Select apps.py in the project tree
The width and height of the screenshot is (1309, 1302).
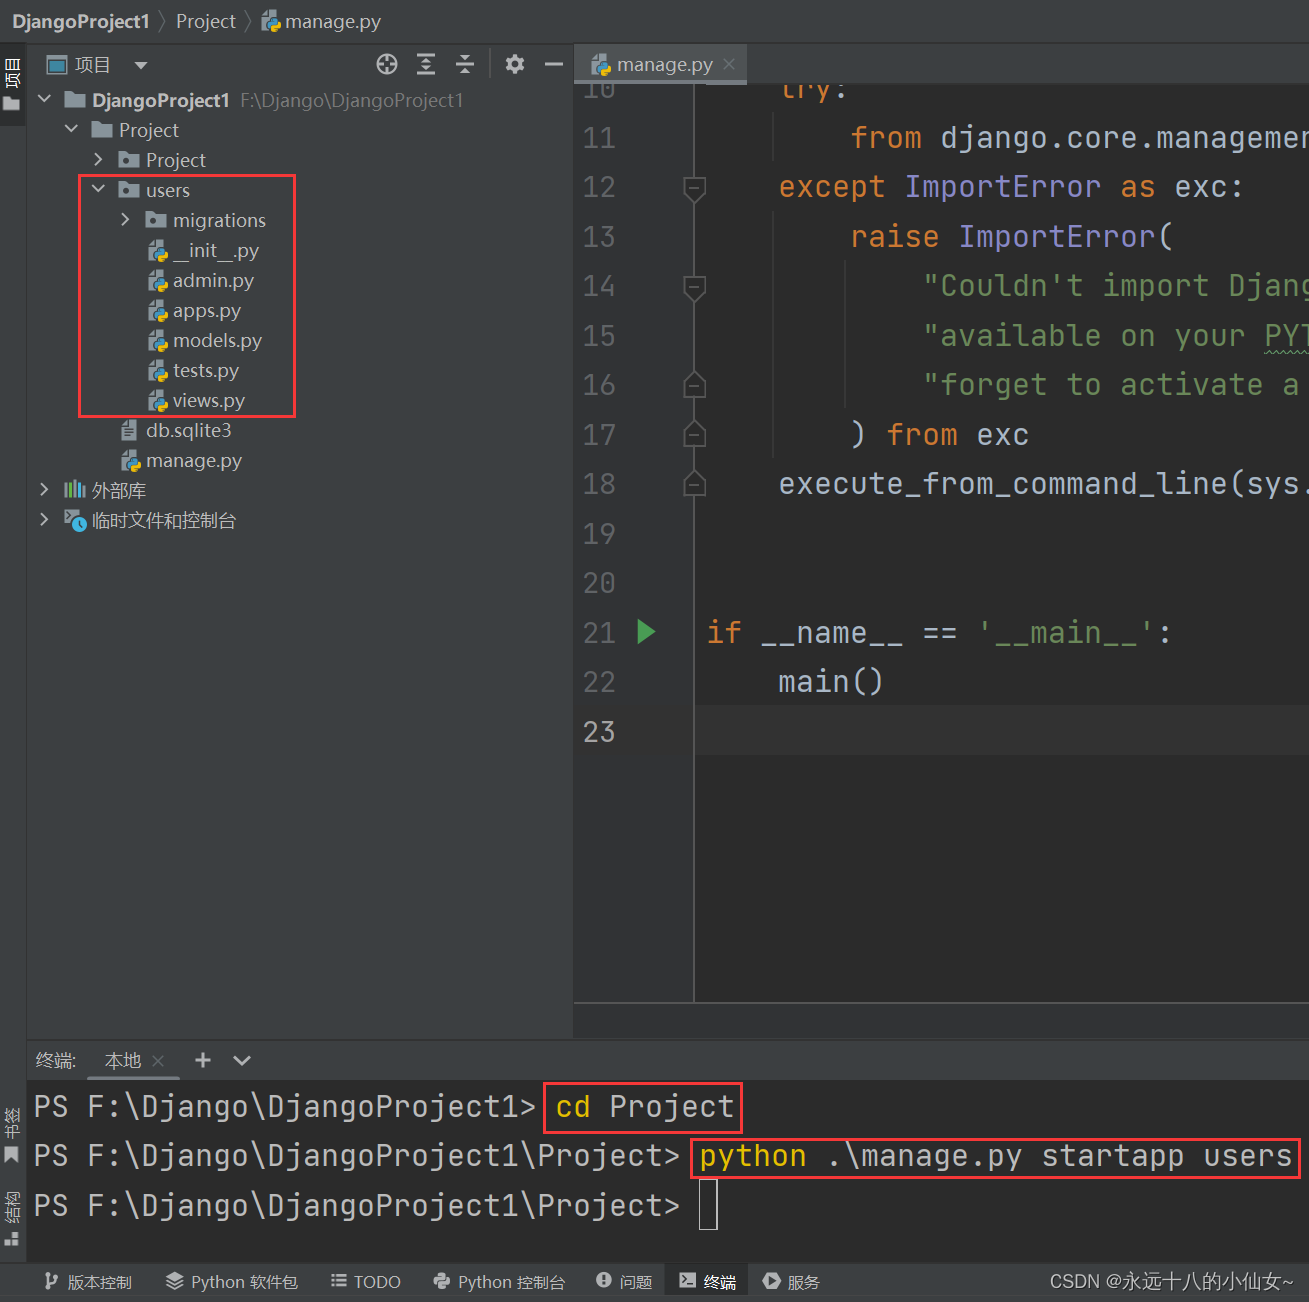click(x=194, y=310)
